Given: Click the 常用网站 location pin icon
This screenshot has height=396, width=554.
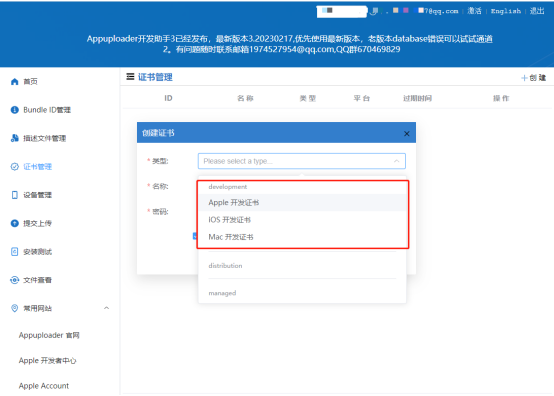Looking at the screenshot, I should click(x=14, y=308).
